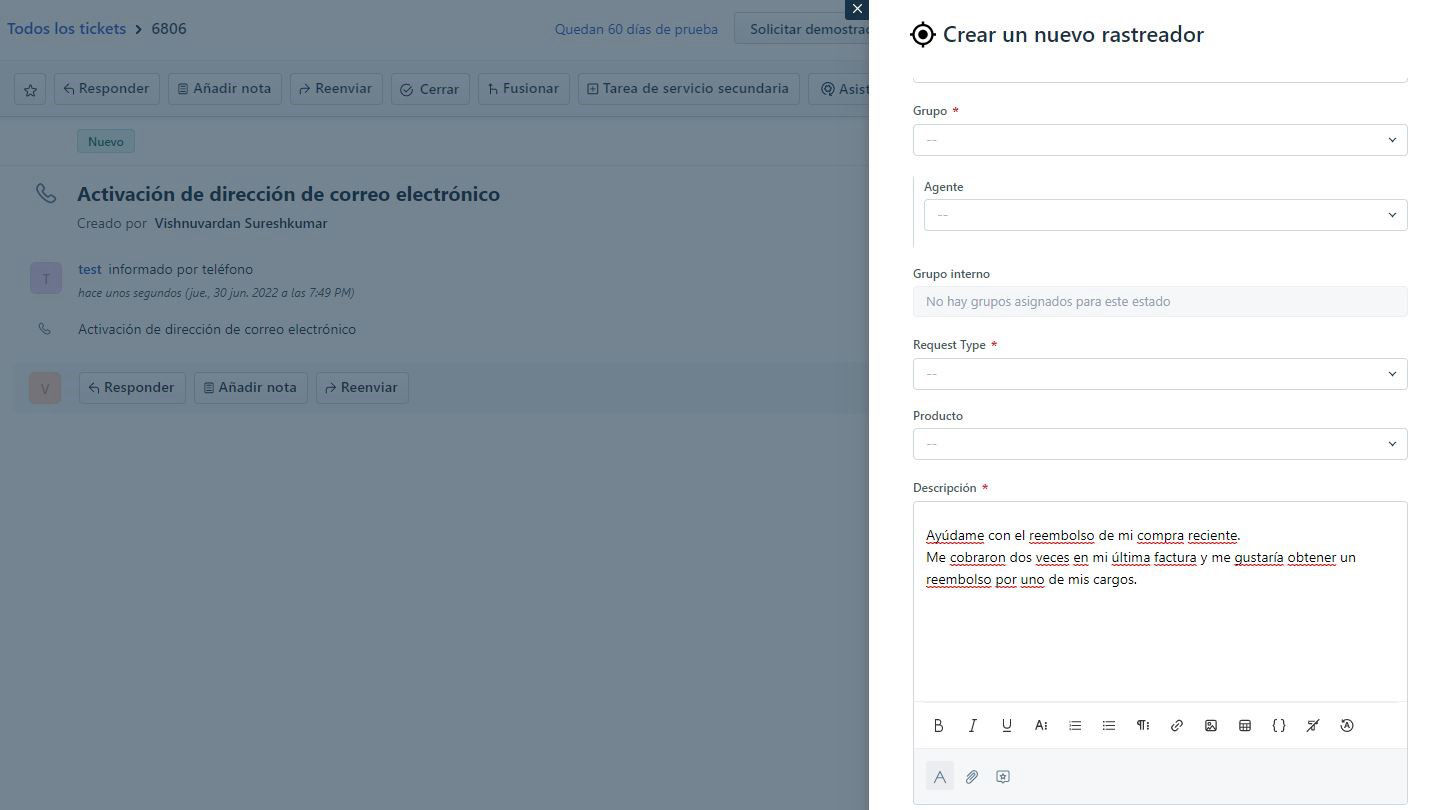Underline text in the description field
This screenshot has height=810, width=1437.
1005,725
